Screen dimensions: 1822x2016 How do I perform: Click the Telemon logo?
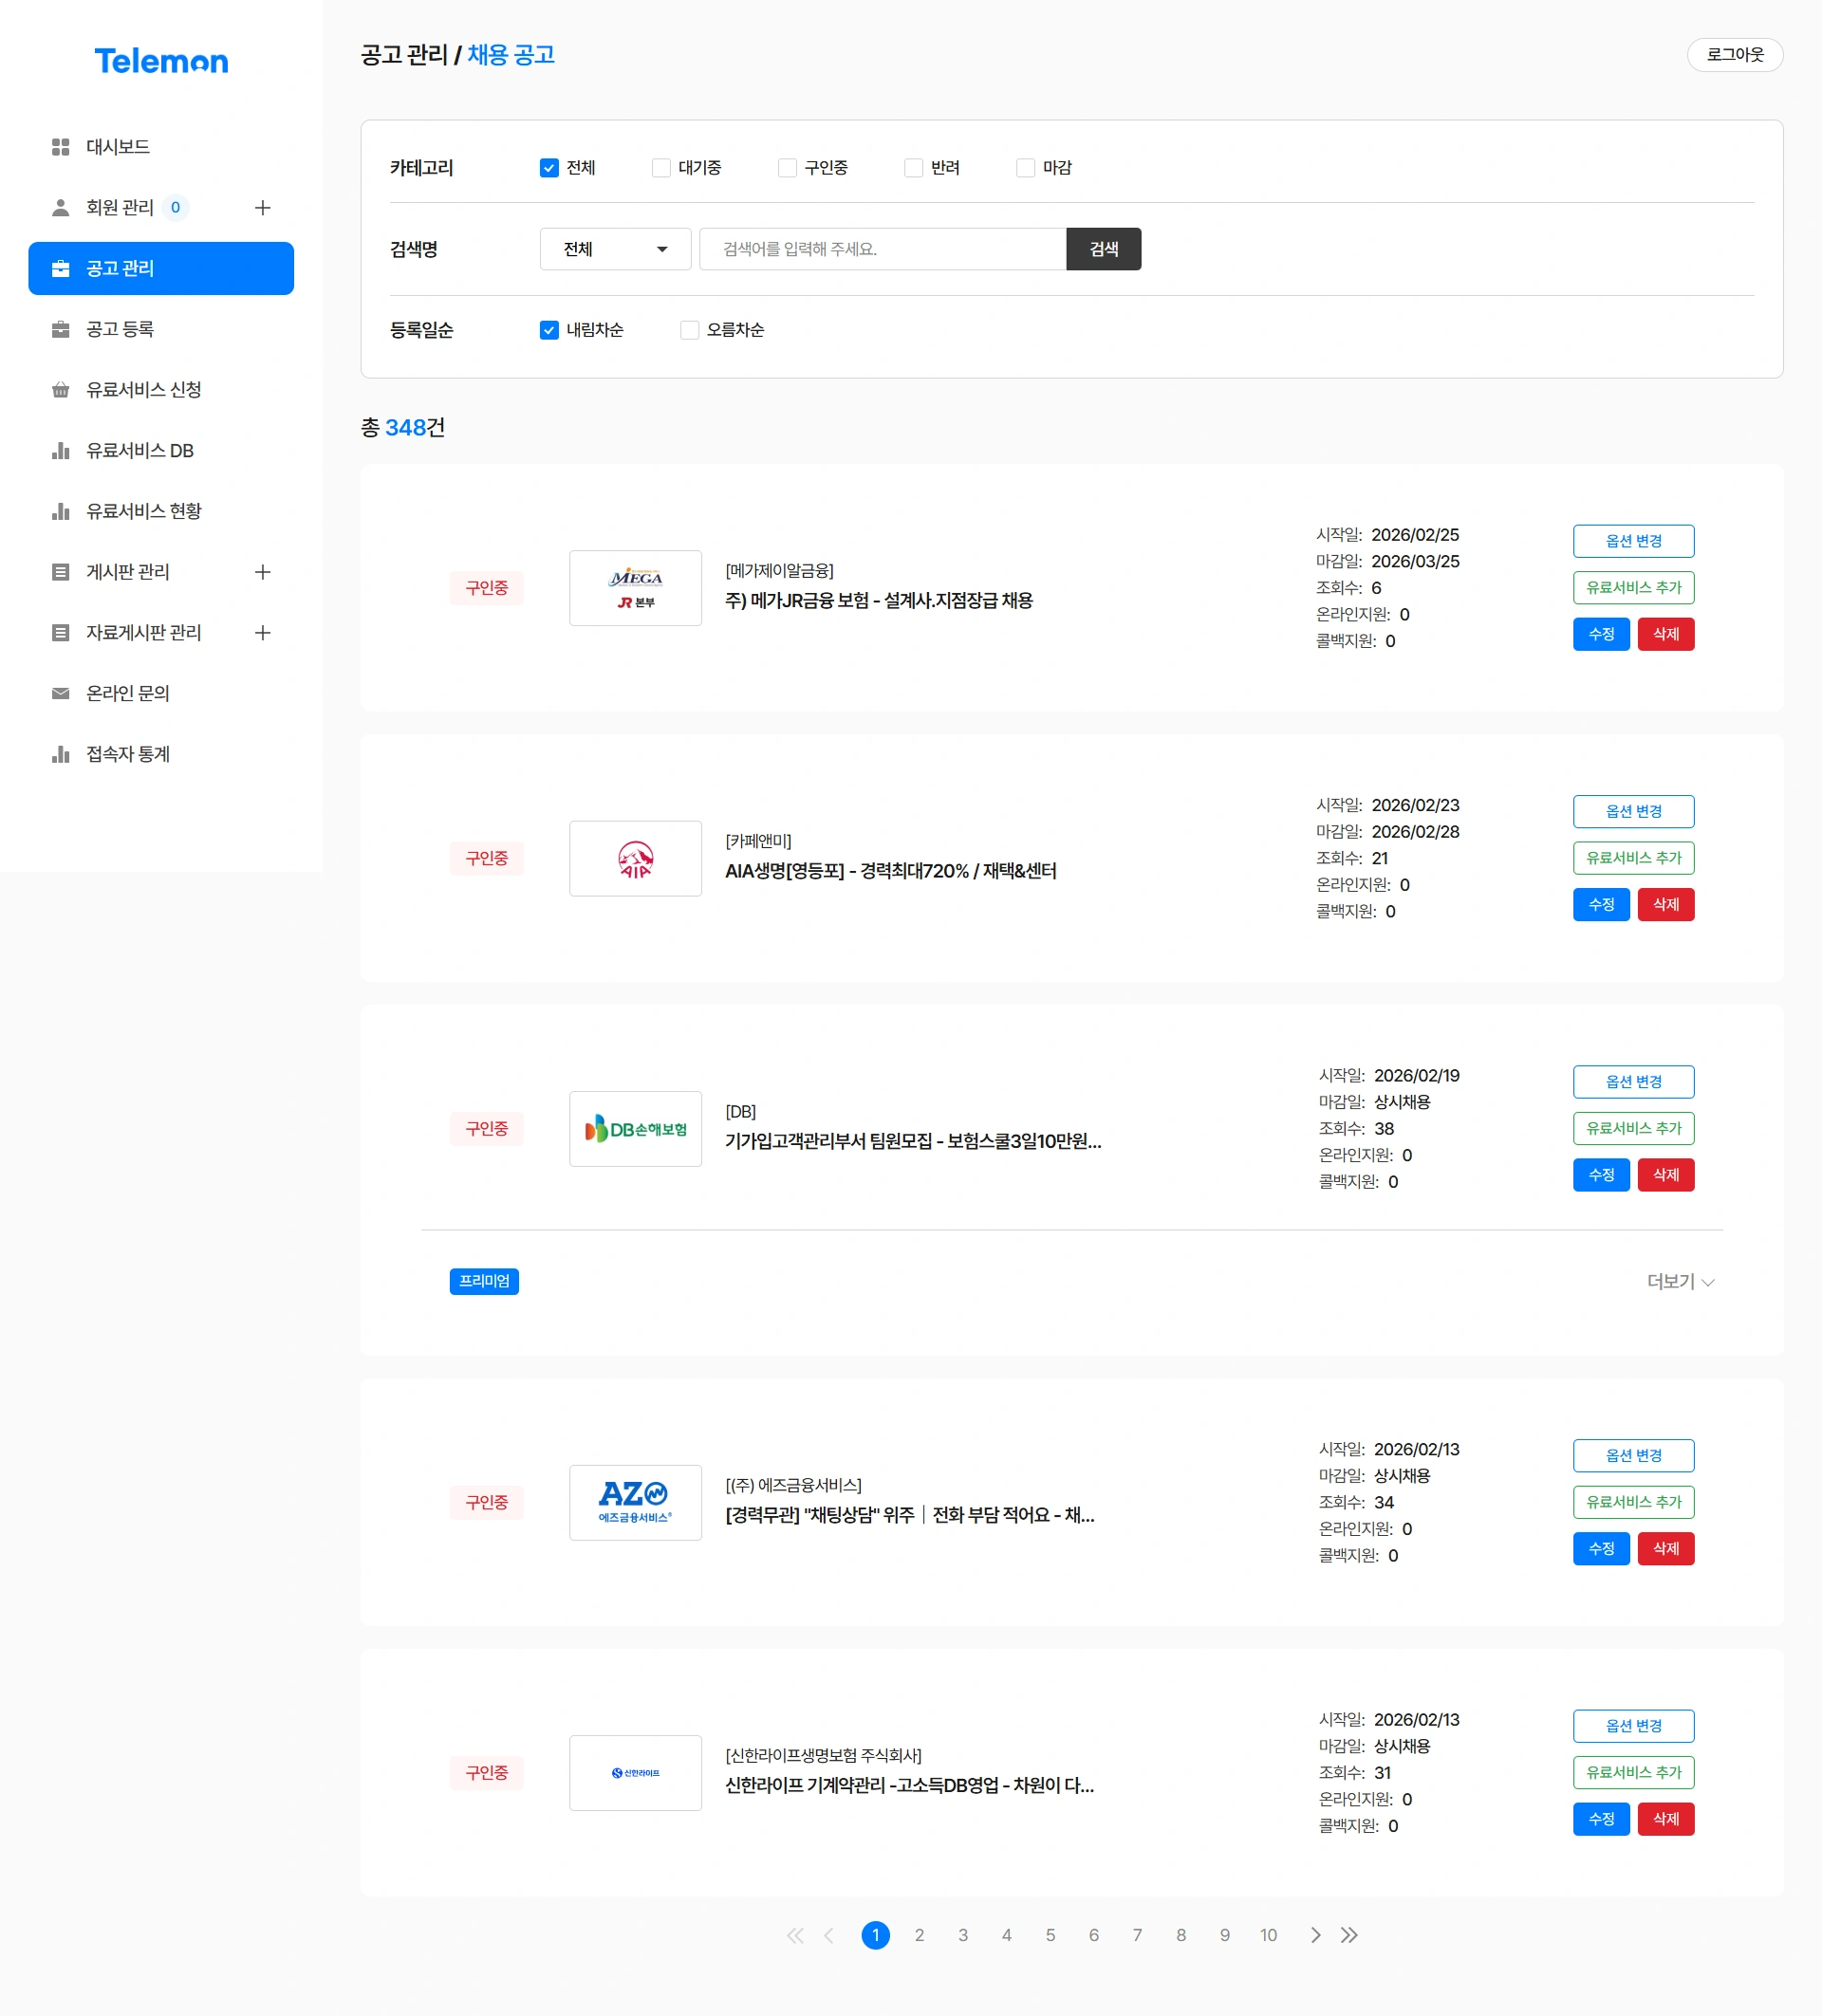161,61
